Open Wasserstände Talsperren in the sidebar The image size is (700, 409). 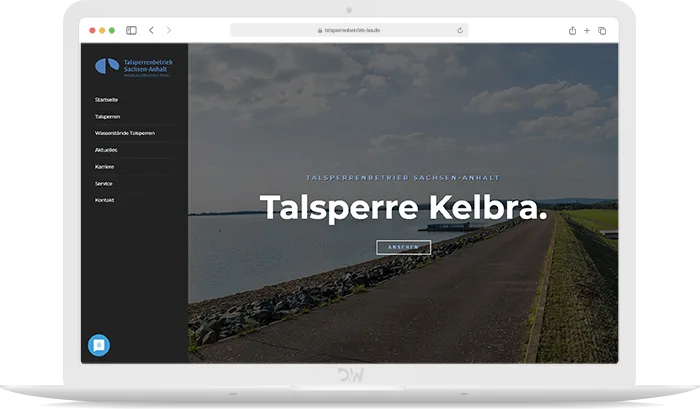click(x=125, y=133)
